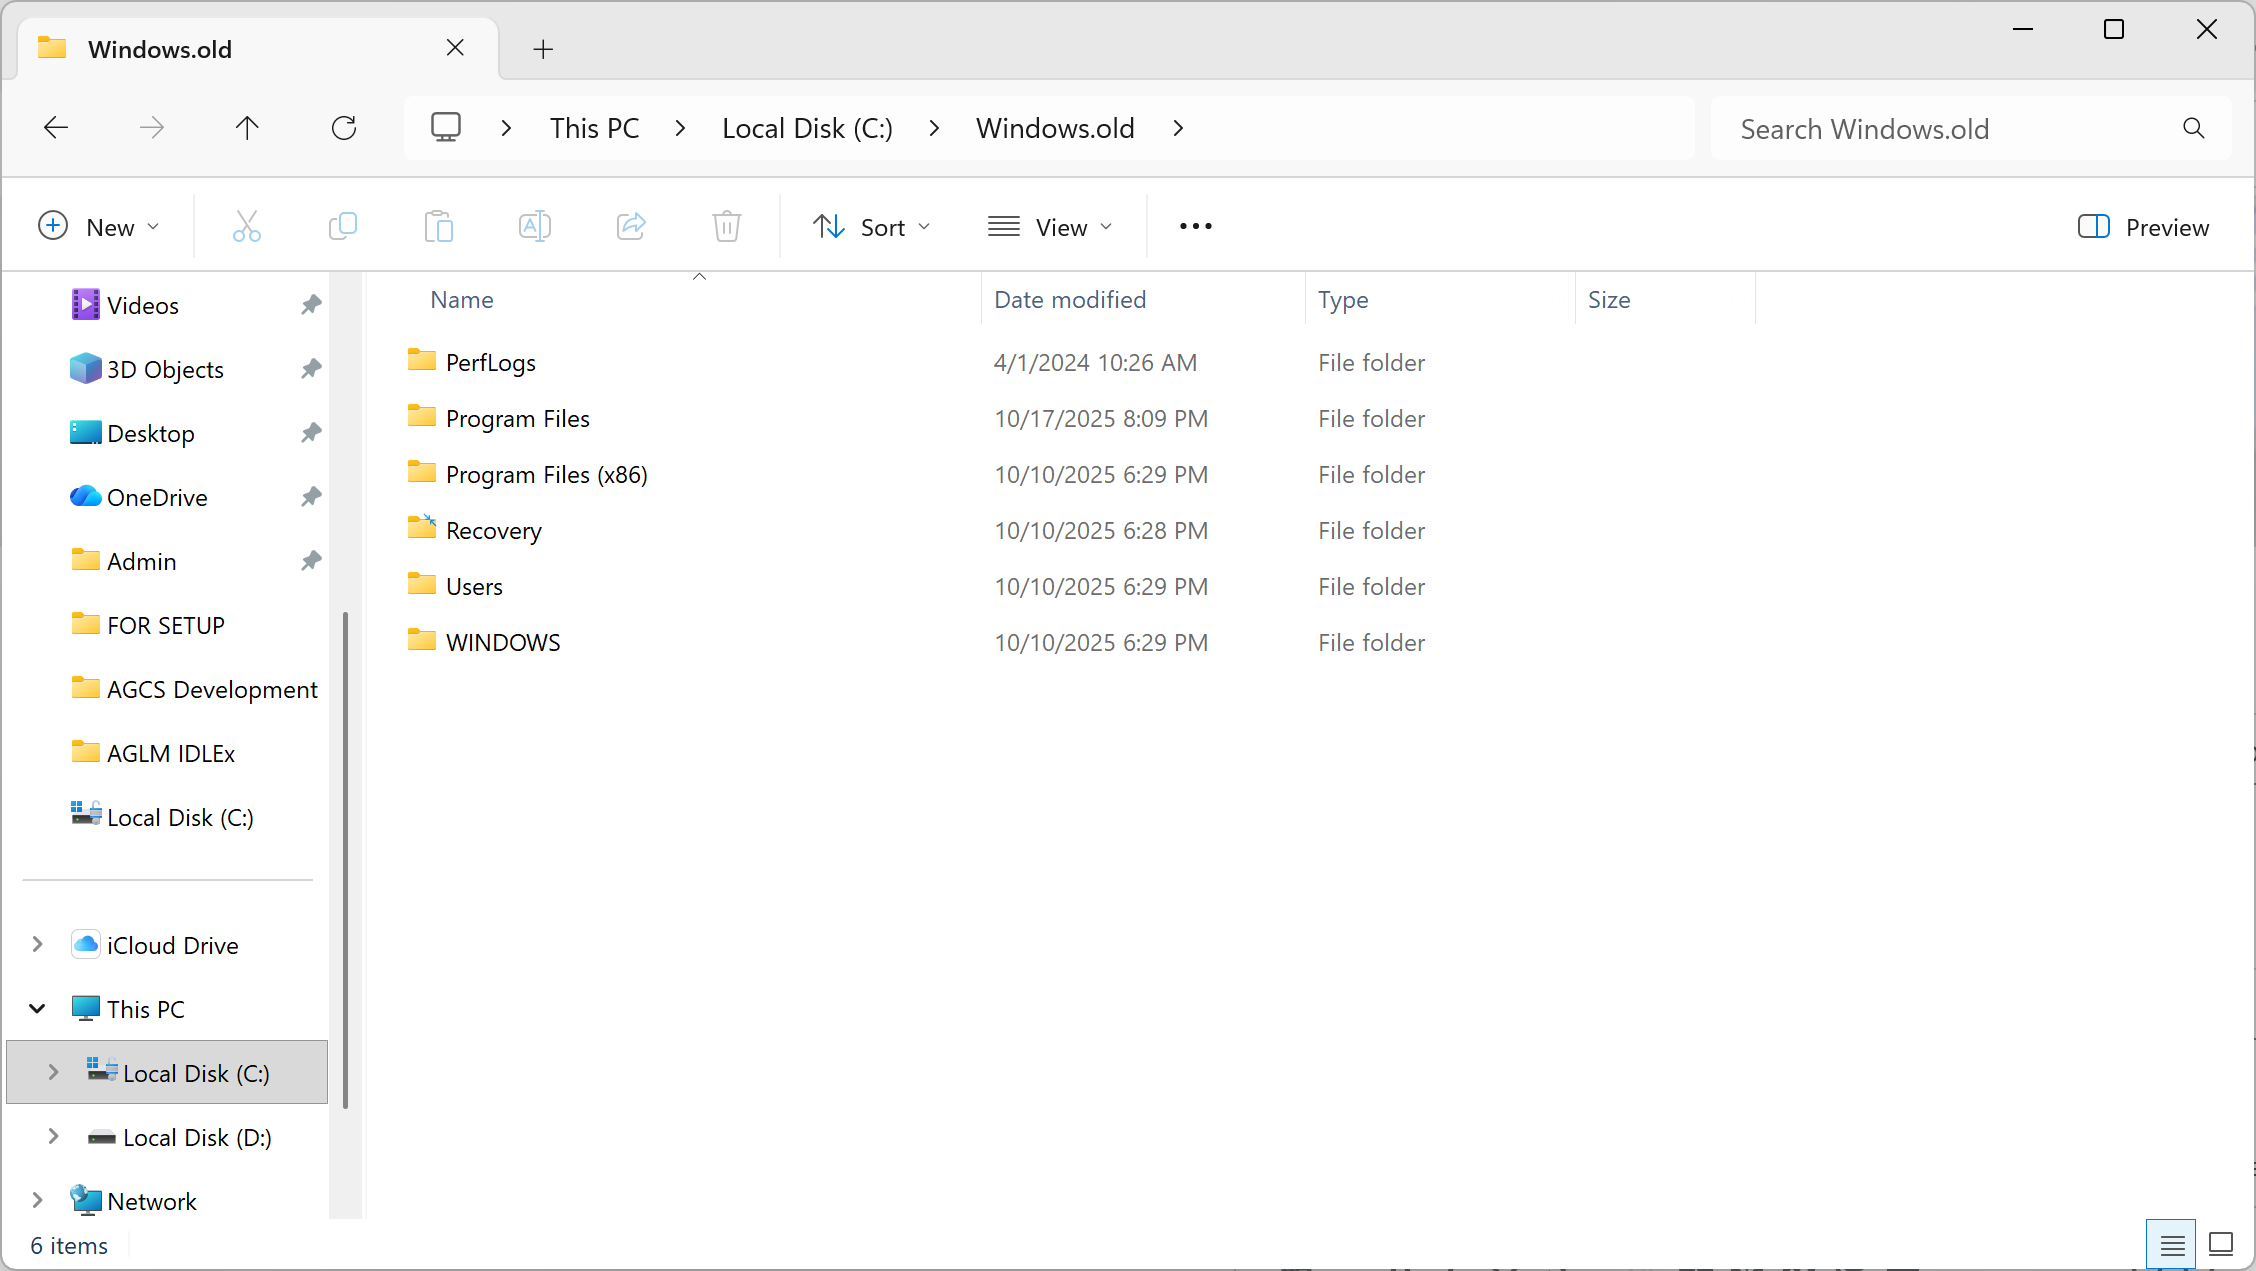Viewport: 2256px width, 1271px height.
Task: Navigate to This PC breadcrumb
Action: [595, 128]
